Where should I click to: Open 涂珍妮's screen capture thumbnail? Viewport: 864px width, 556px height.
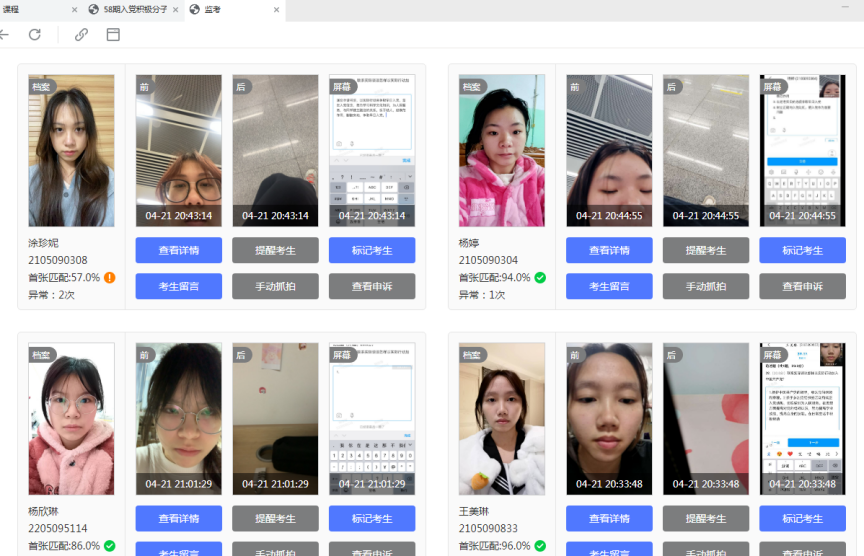(x=372, y=150)
